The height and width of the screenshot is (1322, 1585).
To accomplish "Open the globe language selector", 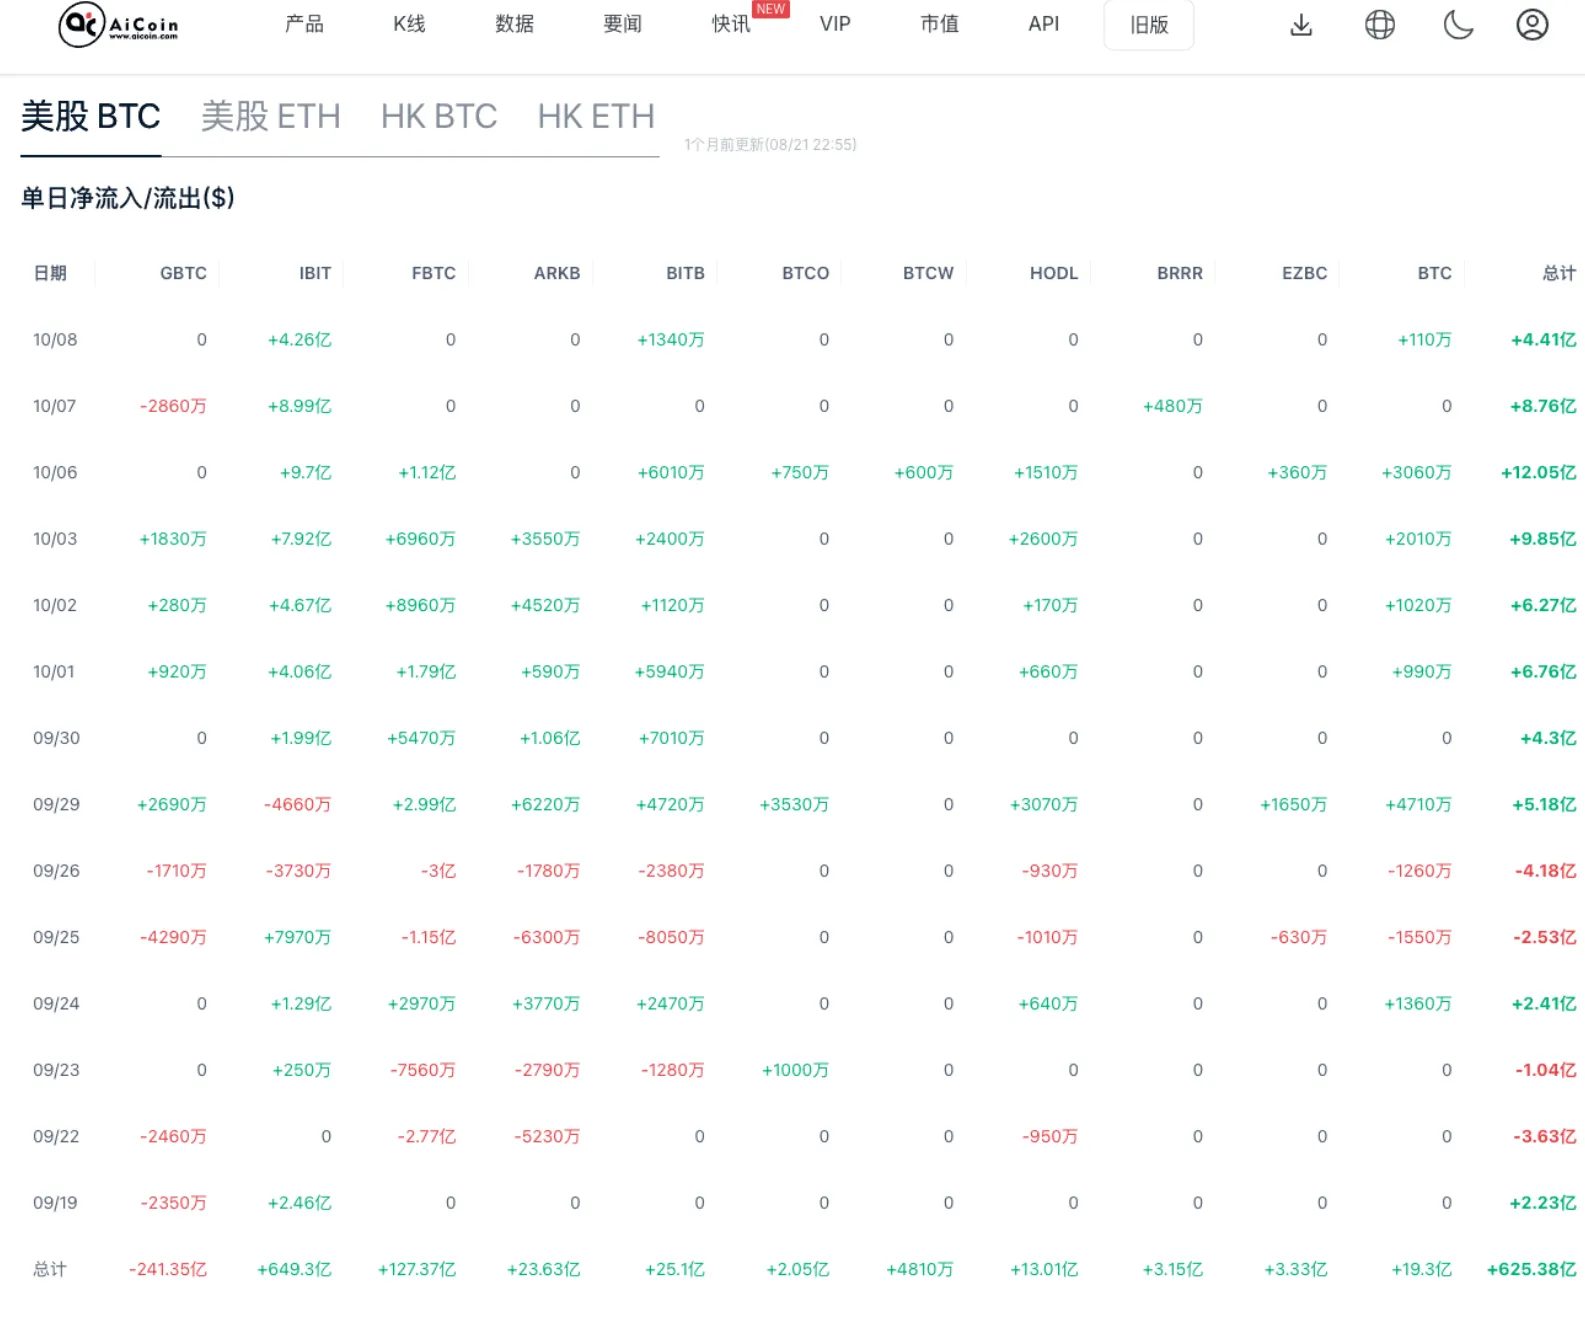I will (1379, 24).
